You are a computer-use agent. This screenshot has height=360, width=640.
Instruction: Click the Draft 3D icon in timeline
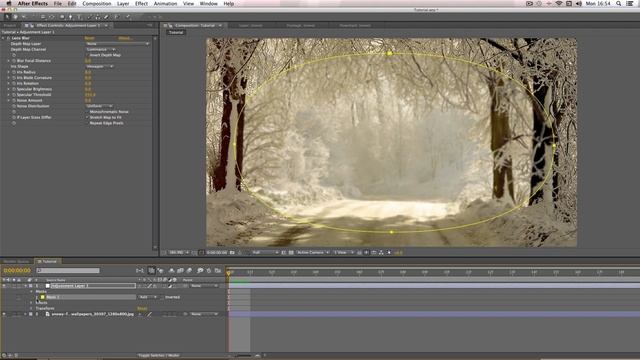tap(160, 270)
